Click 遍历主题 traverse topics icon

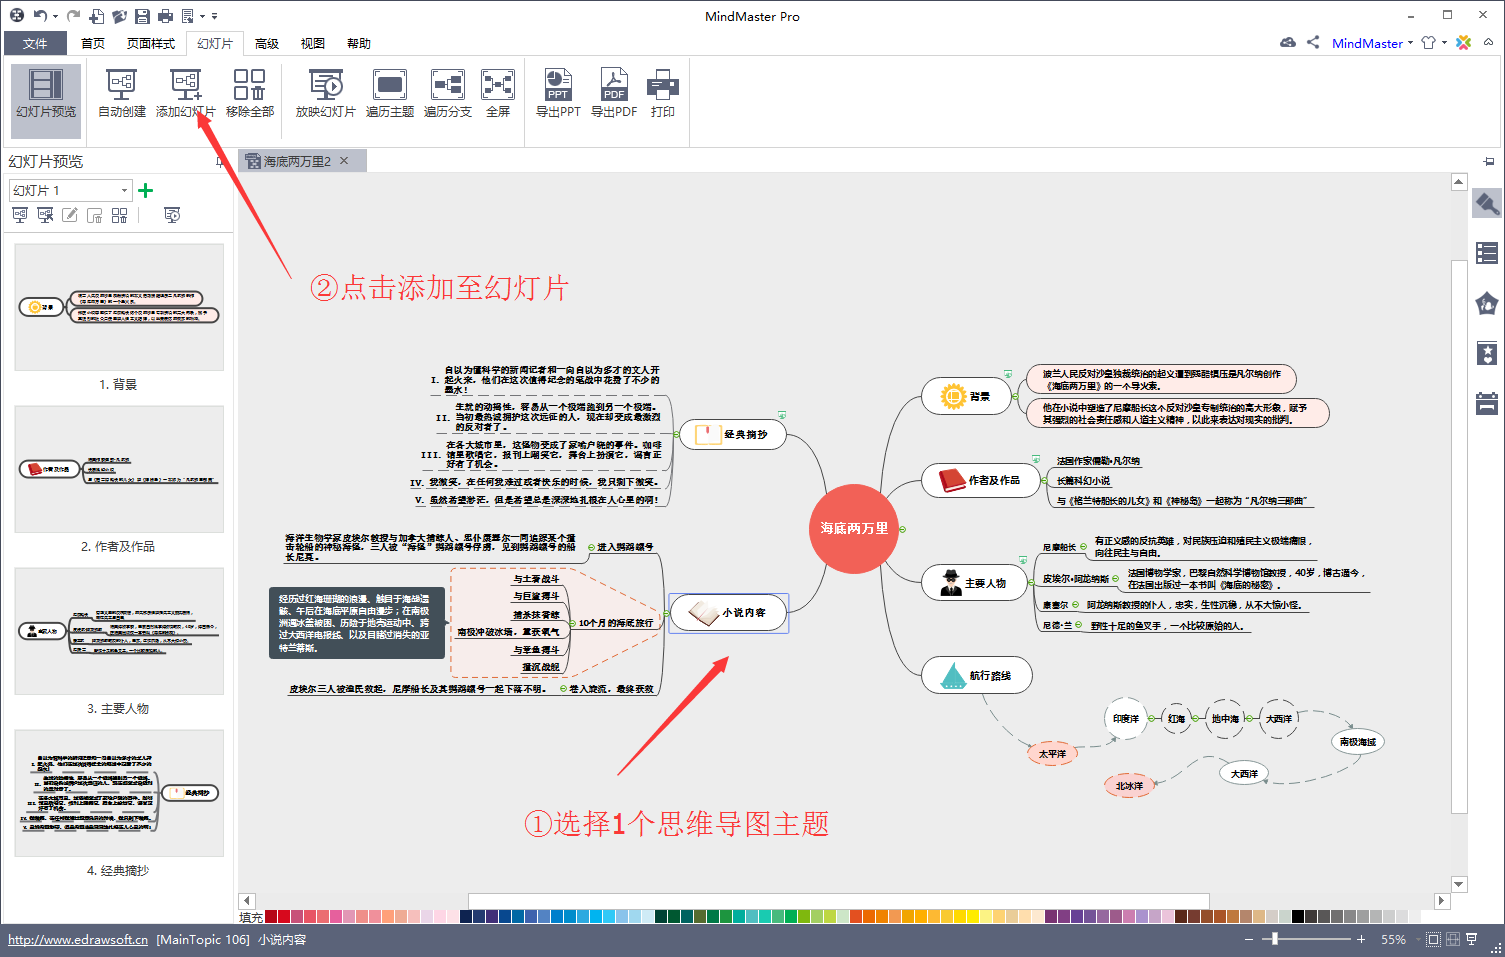[x=389, y=93]
